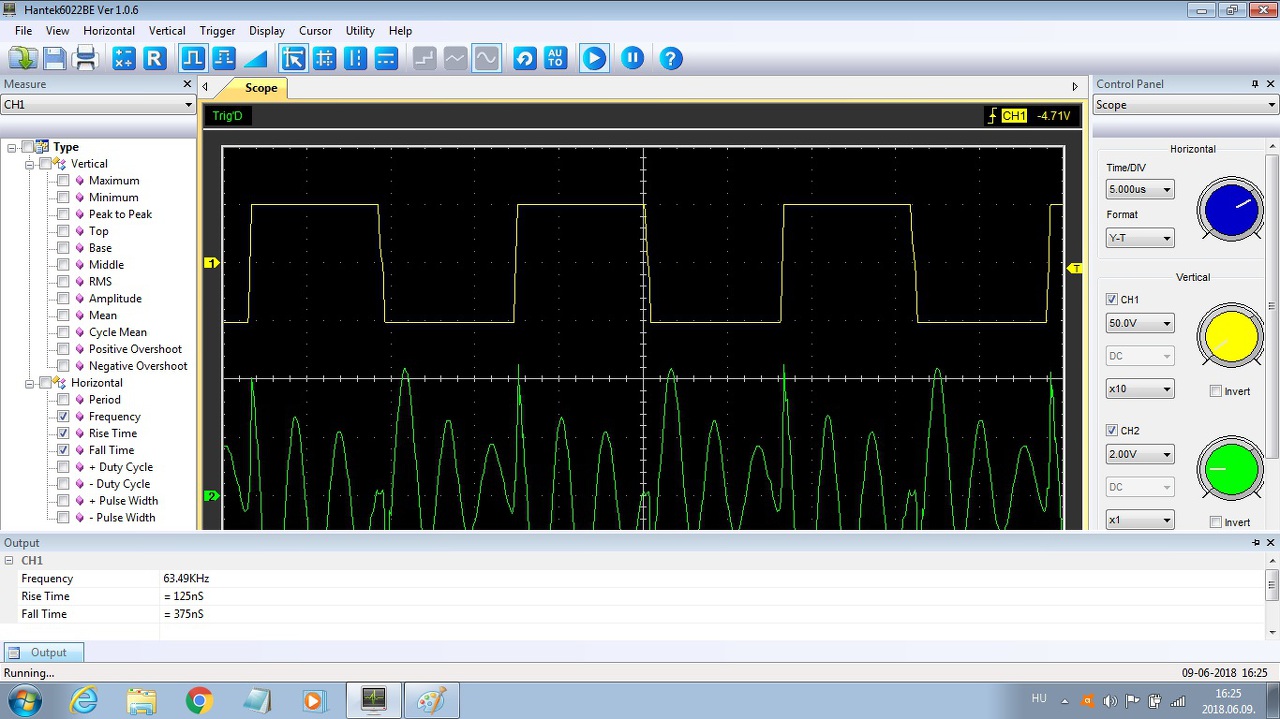1280x719 pixels.
Task: Click the Save floppy disk icon
Action: click(55, 58)
